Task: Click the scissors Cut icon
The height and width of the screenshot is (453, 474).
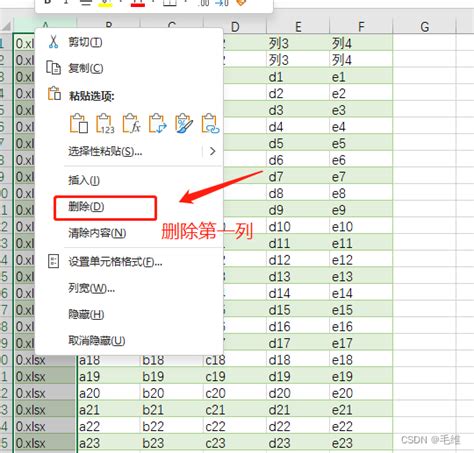Action: pyautogui.click(x=53, y=42)
